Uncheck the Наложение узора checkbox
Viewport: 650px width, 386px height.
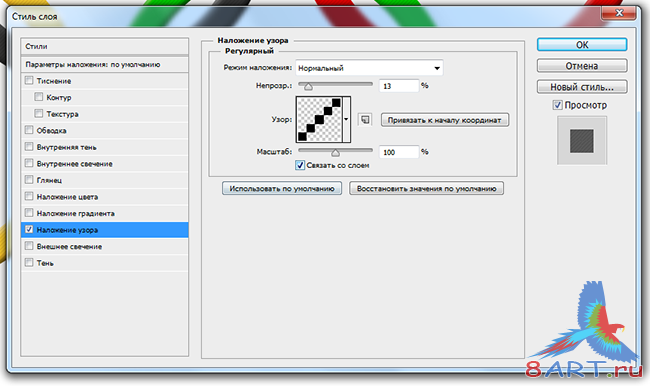coord(29,229)
